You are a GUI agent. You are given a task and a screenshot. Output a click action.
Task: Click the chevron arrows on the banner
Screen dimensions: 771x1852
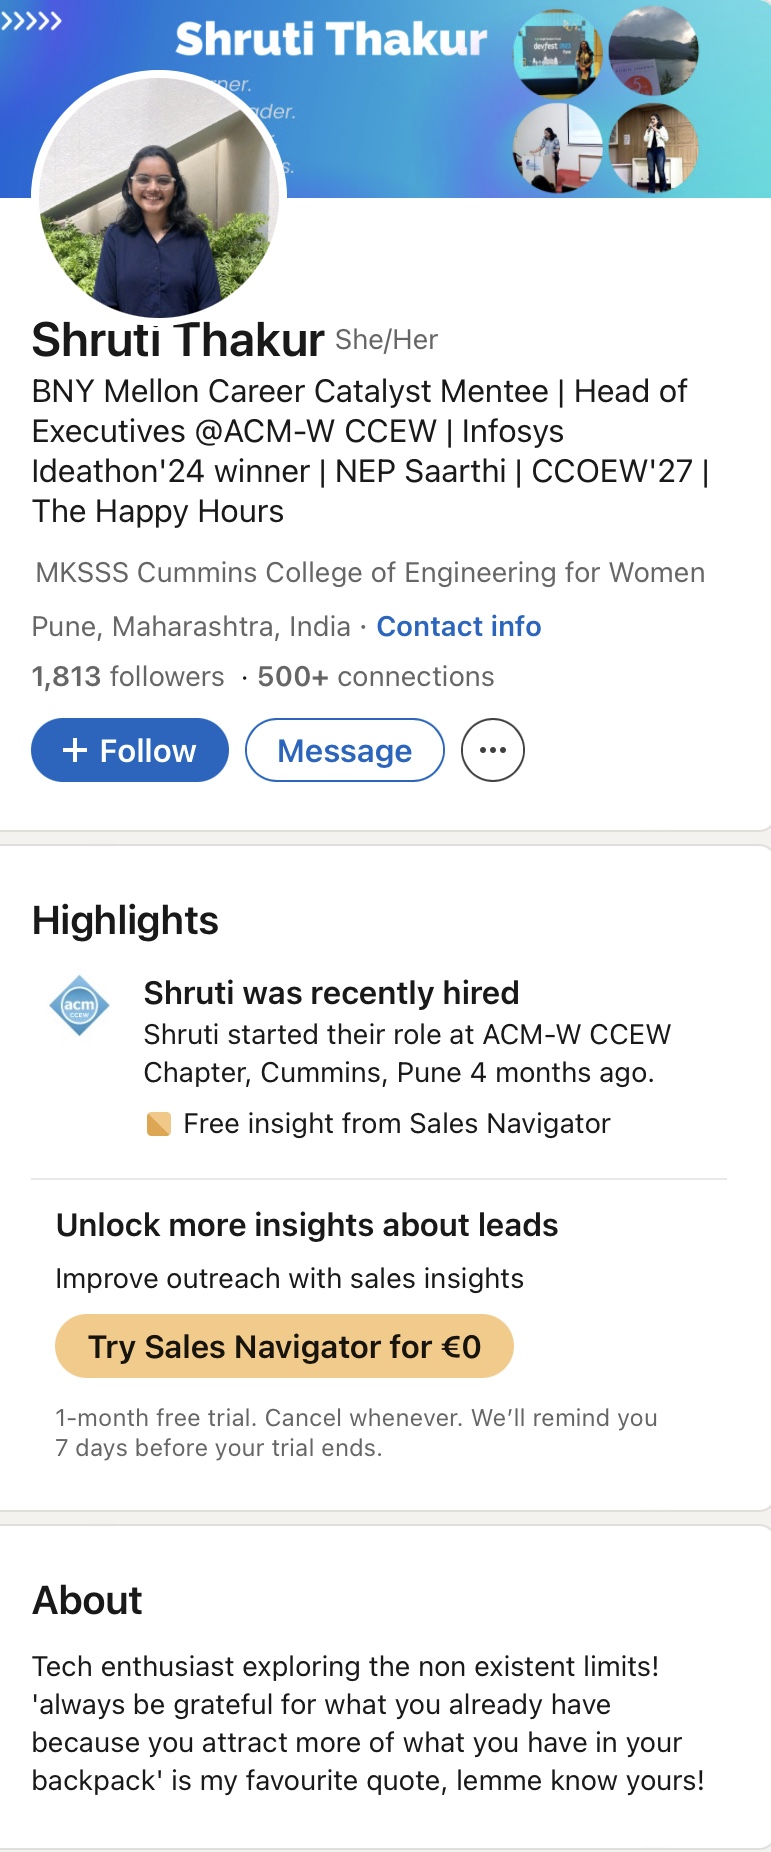point(31,20)
